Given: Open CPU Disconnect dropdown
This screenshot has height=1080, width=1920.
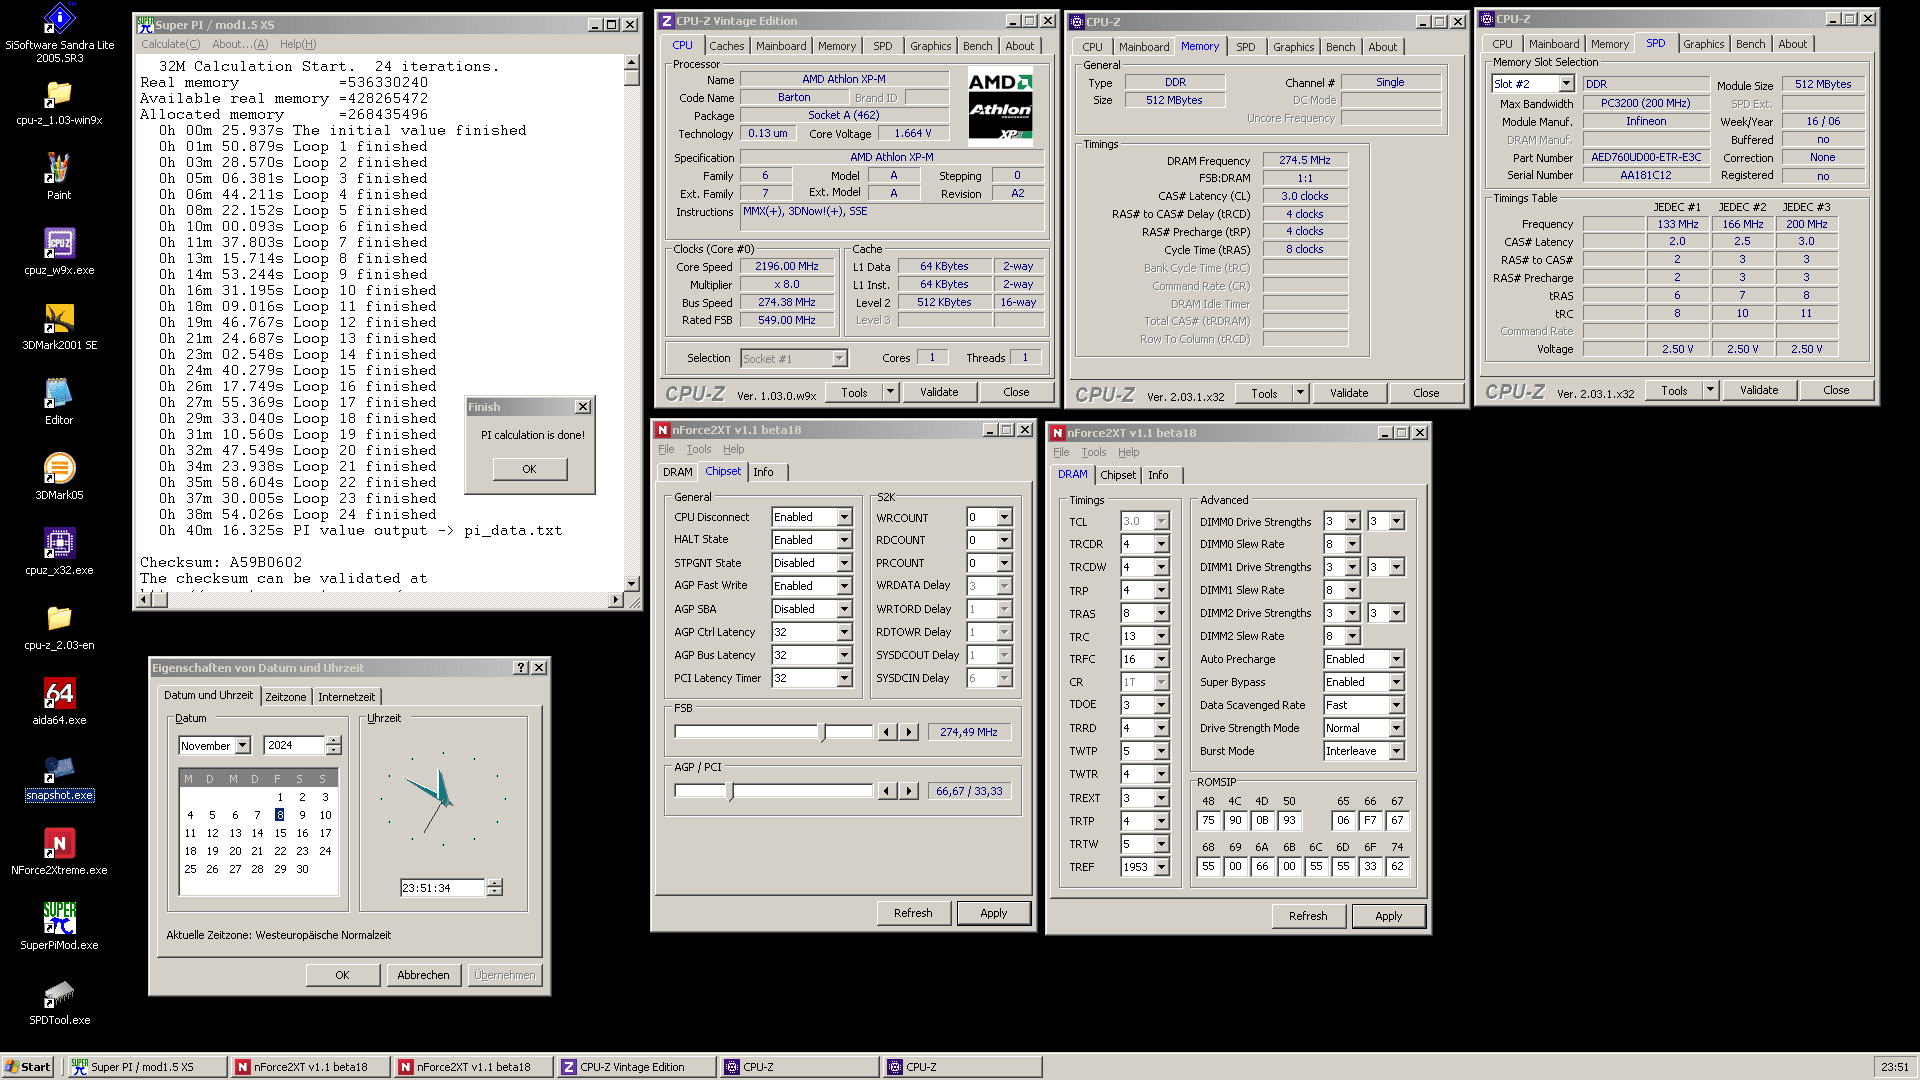Looking at the screenshot, I should pos(844,517).
